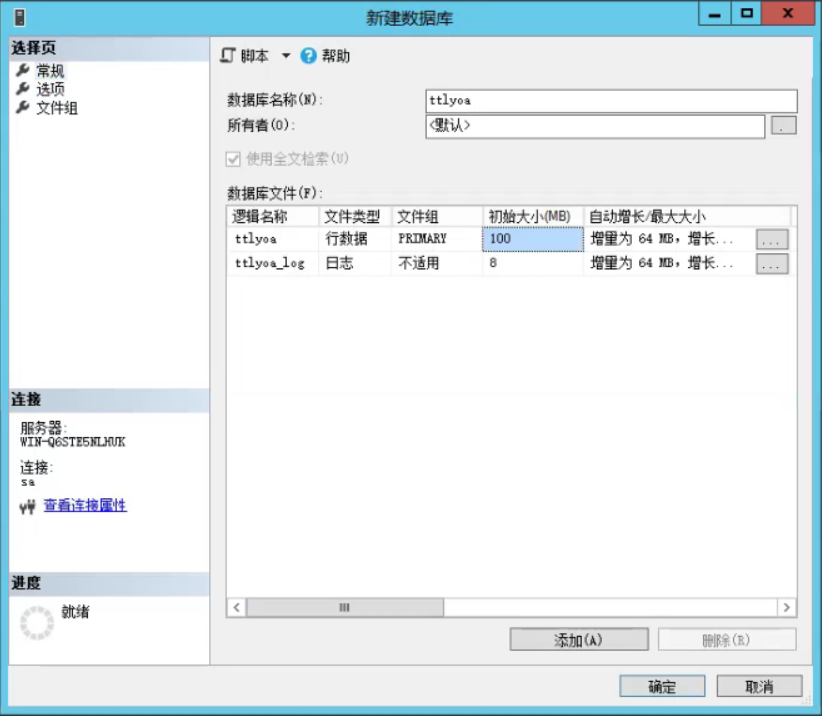Screen dimensions: 822x716
Task: Click the 删除(R) button
Action: tap(727, 639)
